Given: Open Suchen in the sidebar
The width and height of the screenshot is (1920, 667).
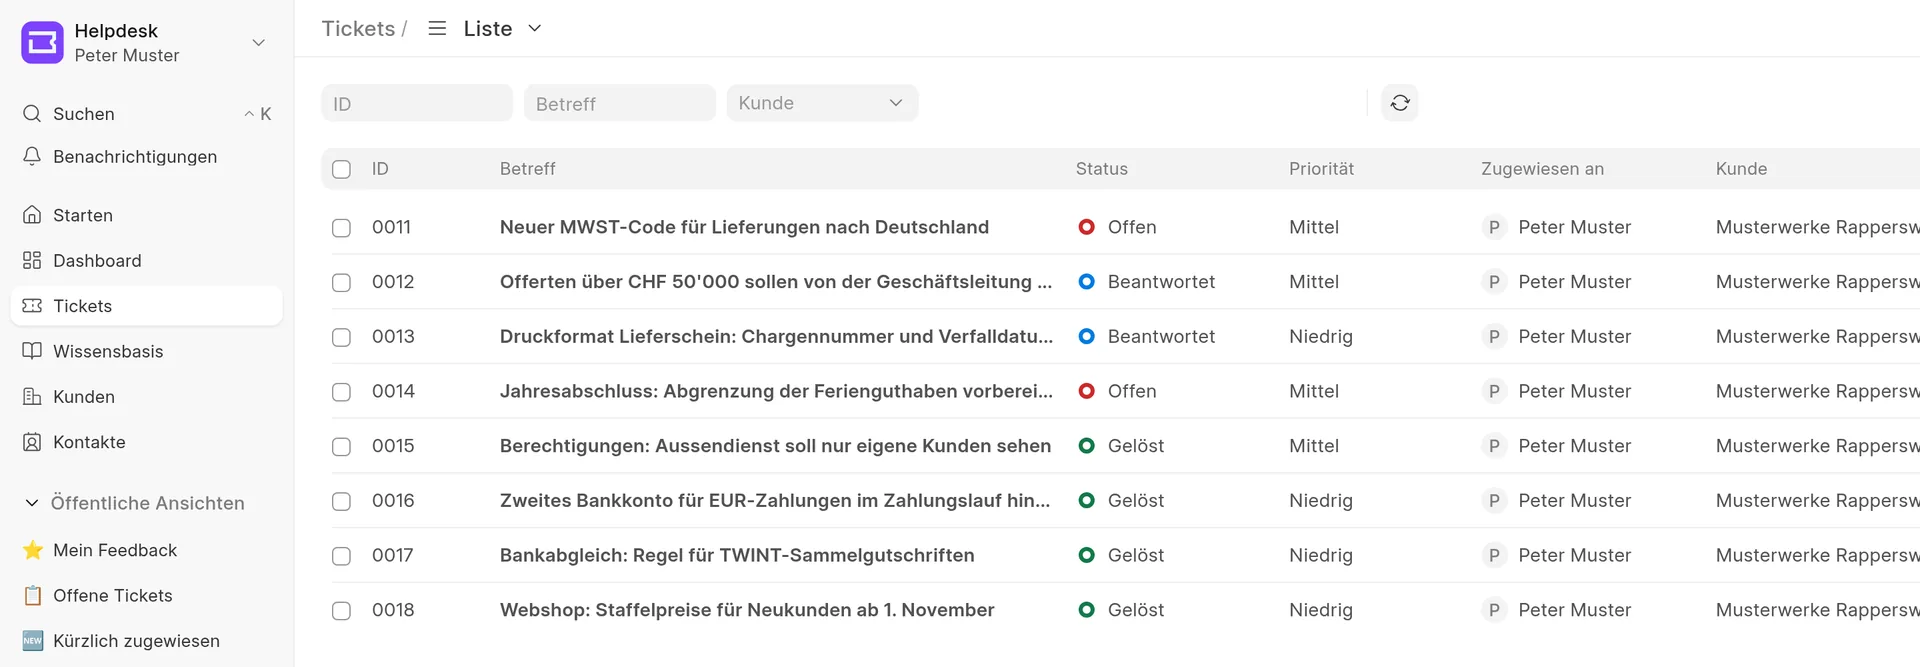Looking at the screenshot, I should point(146,113).
